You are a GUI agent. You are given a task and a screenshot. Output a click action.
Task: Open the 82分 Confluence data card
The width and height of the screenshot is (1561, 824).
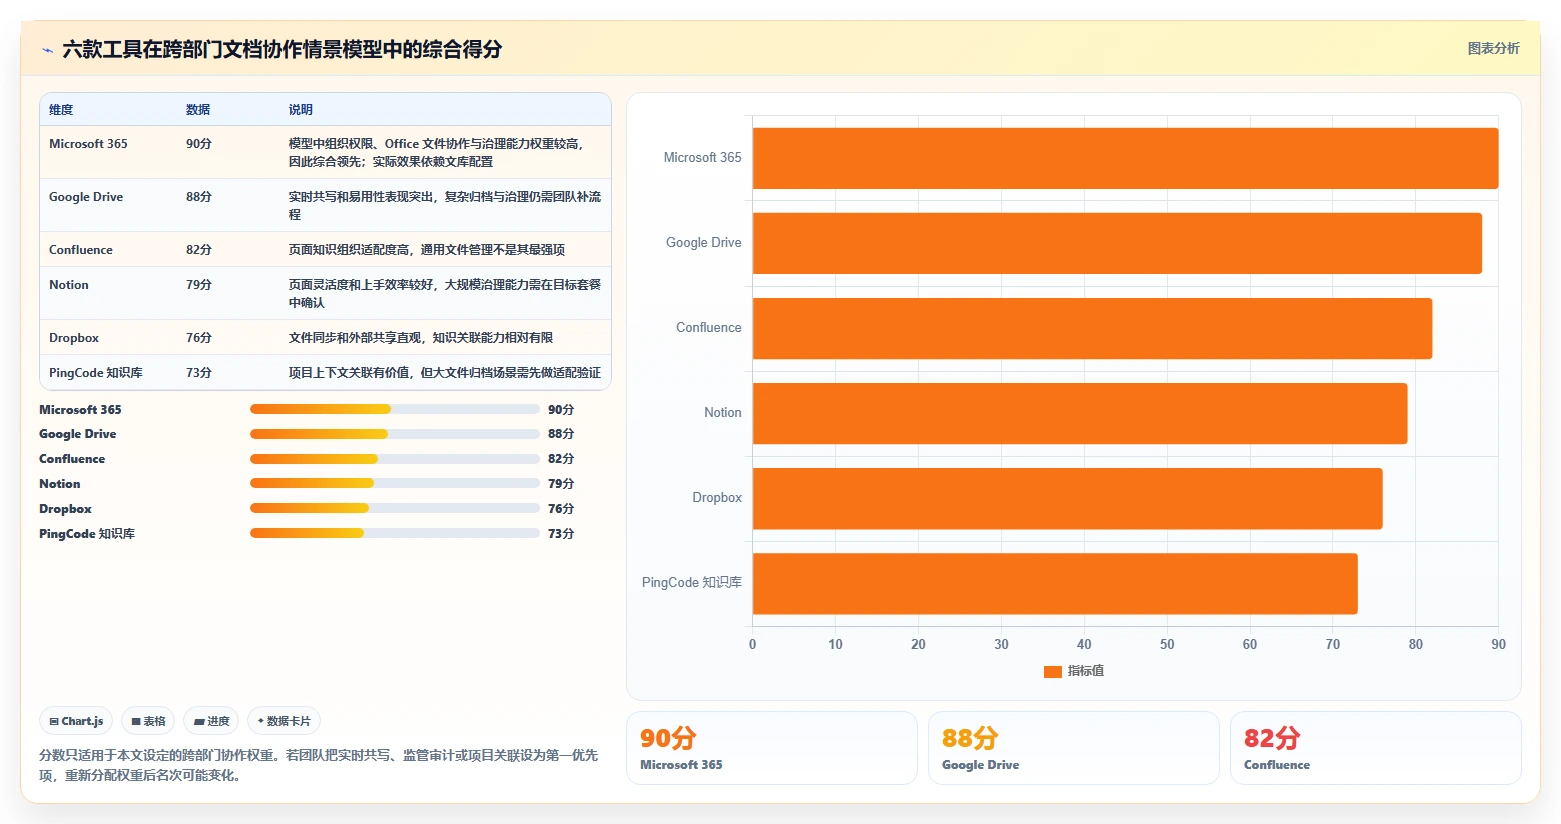1376,748
